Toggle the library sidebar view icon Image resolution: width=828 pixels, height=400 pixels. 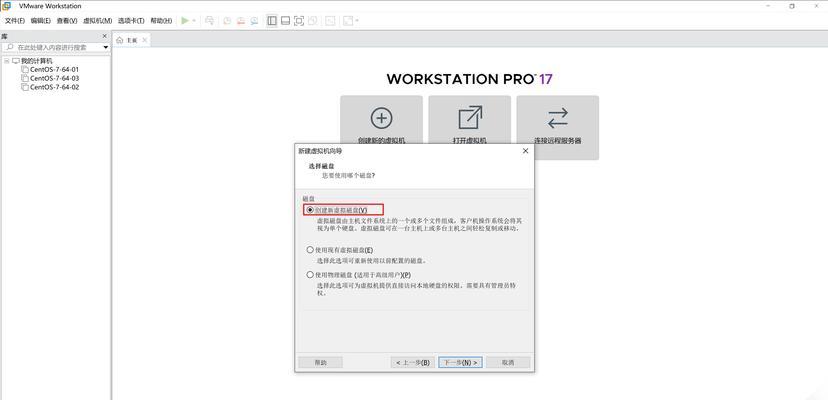(272, 21)
